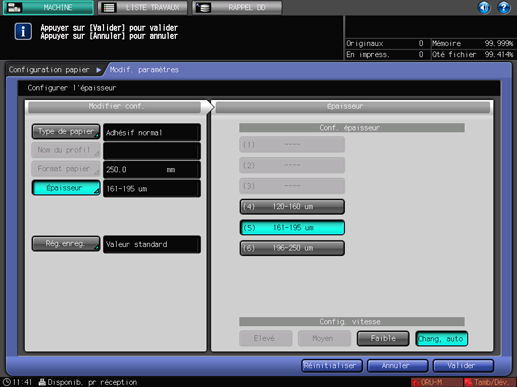Click the Nom du profil button

(66, 150)
